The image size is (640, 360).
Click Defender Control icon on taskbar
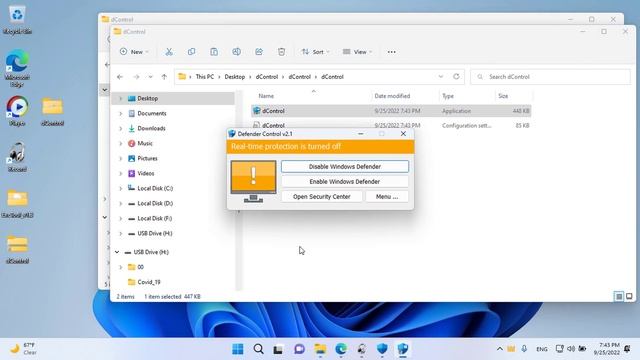pos(403,349)
